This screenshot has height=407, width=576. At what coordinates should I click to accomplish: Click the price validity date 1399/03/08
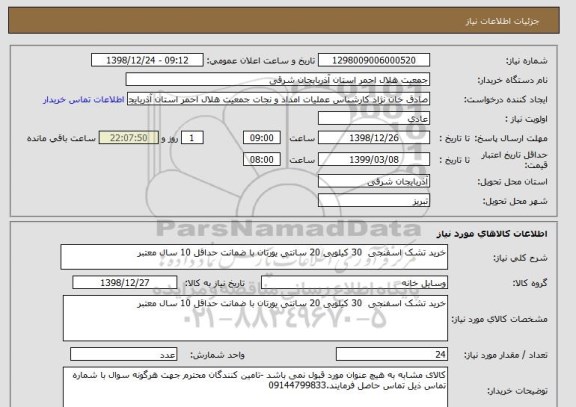click(374, 160)
